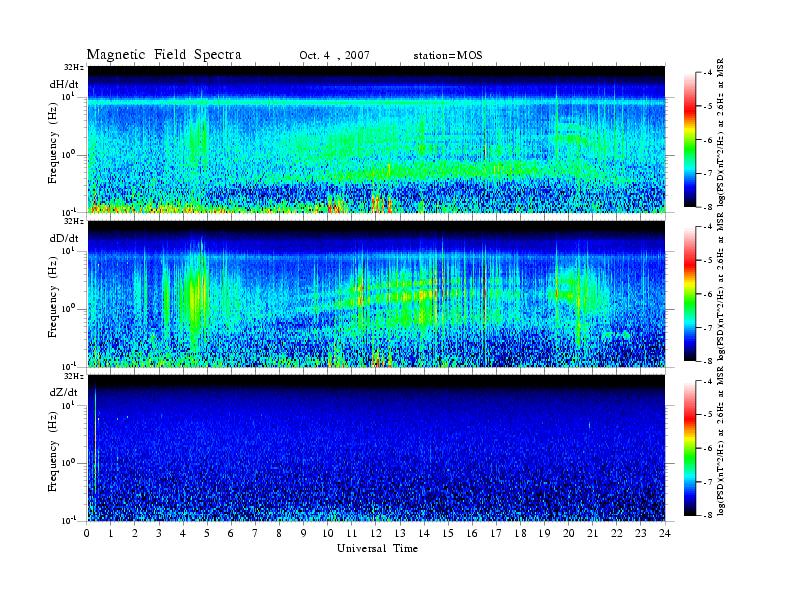Click the hour 12 tick label
The image size is (792, 612).
pyautogui.click(x=376, y=533)
